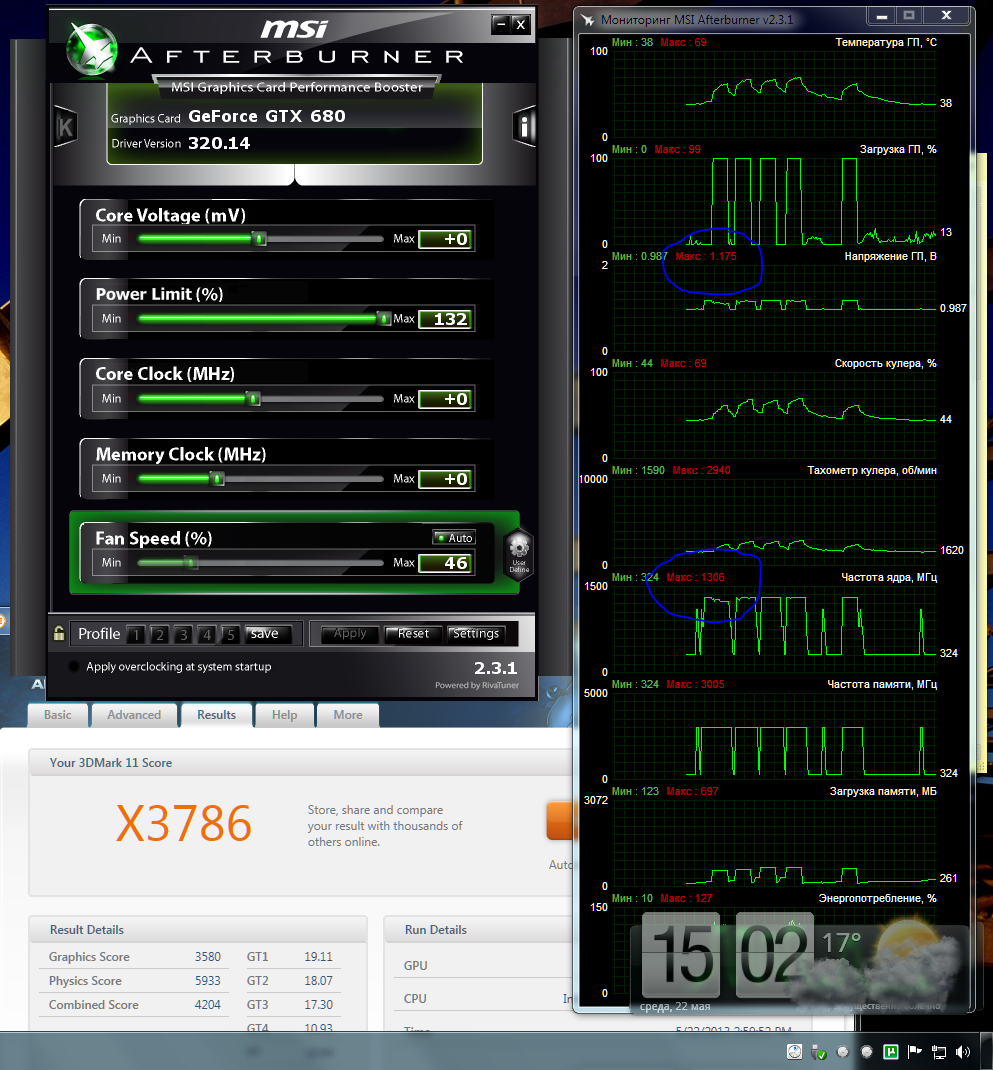
Task: Toggle the fan speed Auto button
Action: tap(454, 538)
